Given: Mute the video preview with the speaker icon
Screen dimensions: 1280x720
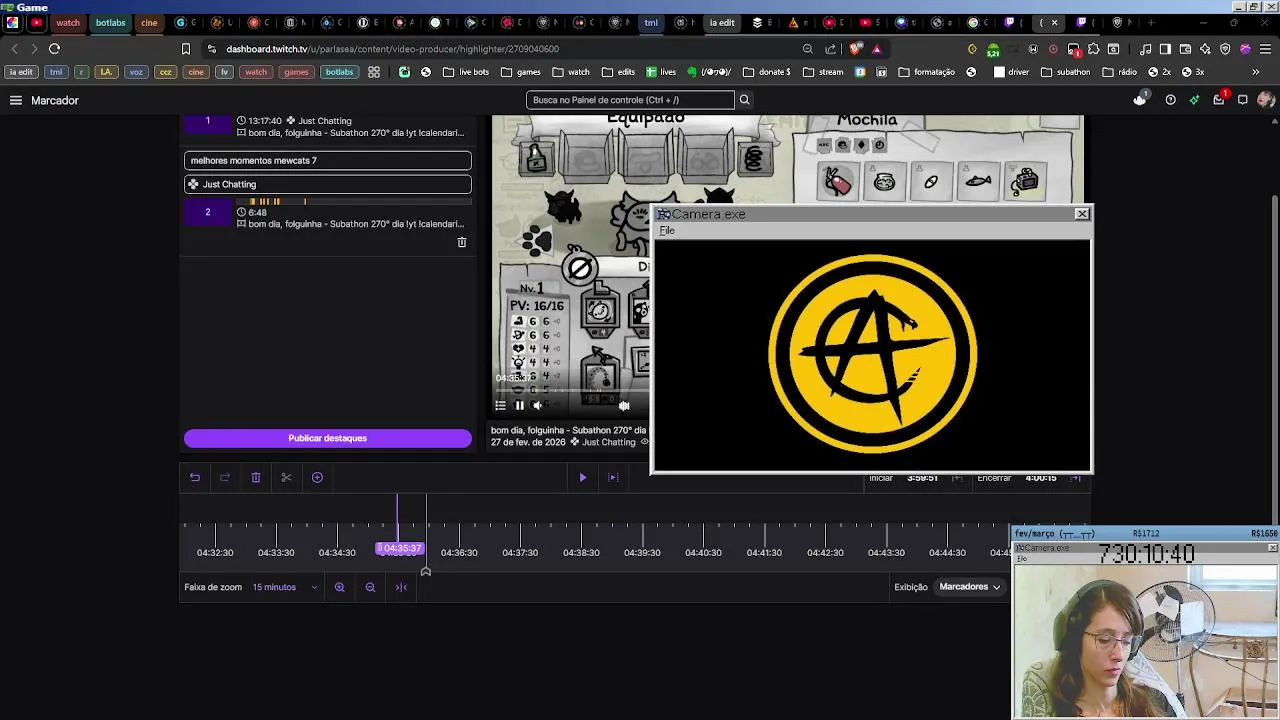Looking at the screenshot, I should tap(537, 405).
